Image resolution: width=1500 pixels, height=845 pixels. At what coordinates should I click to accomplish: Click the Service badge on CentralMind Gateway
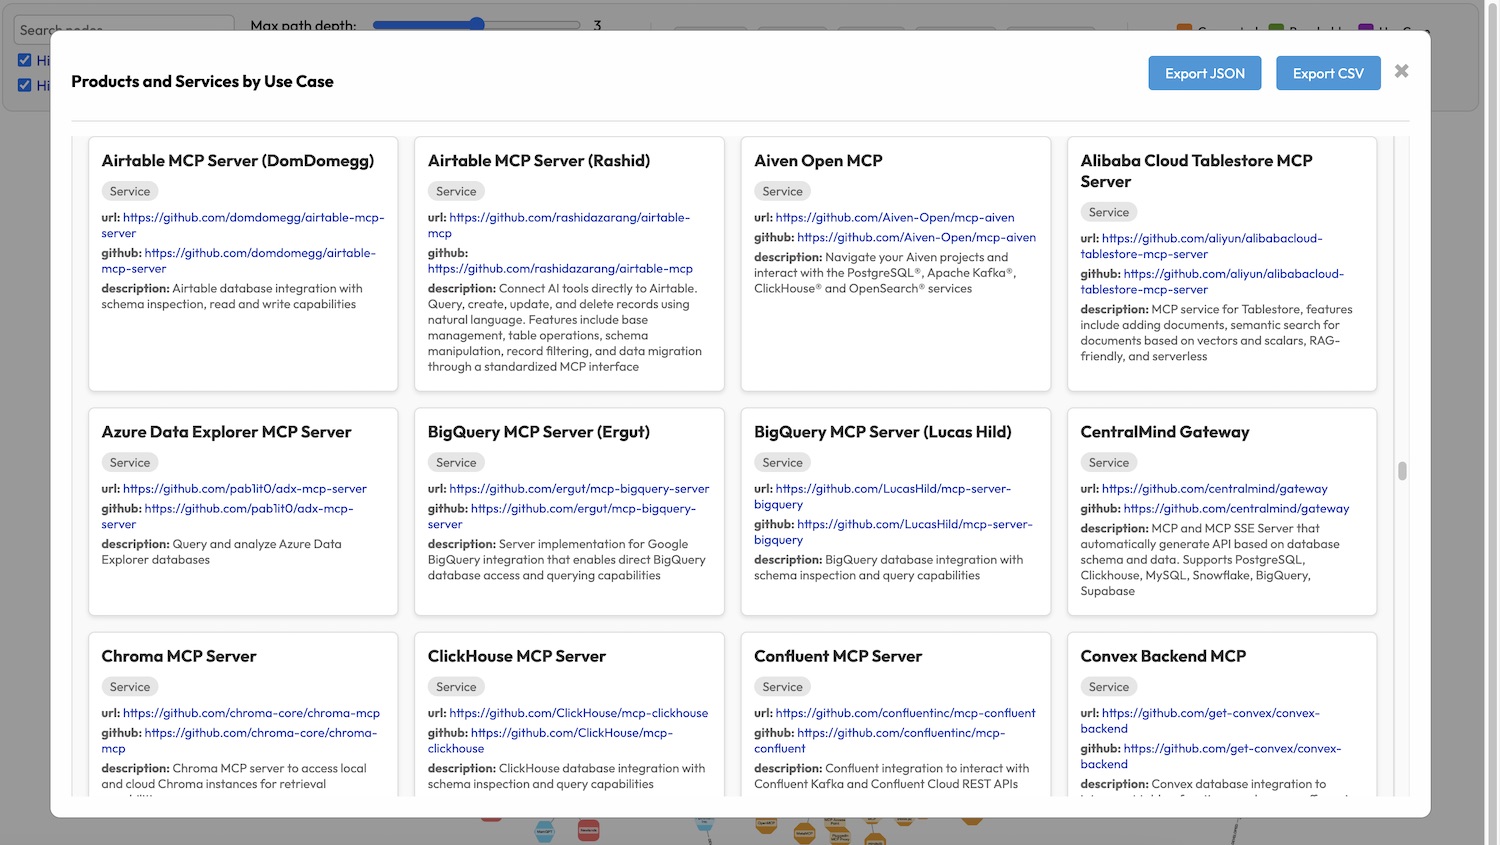pyautogui.click(x=1108, y=462)
